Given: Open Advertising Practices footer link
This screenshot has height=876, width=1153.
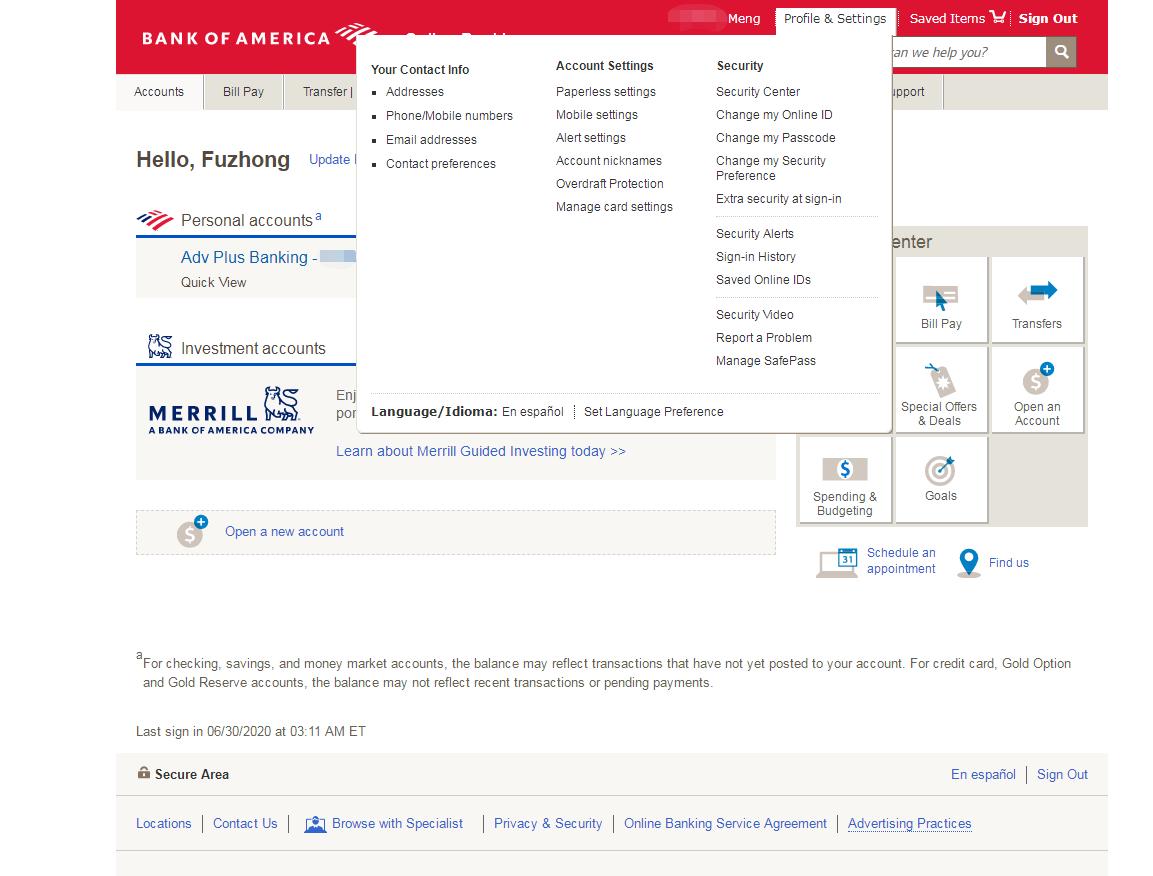Looking at the screenshot, I should tap(910, 824).
